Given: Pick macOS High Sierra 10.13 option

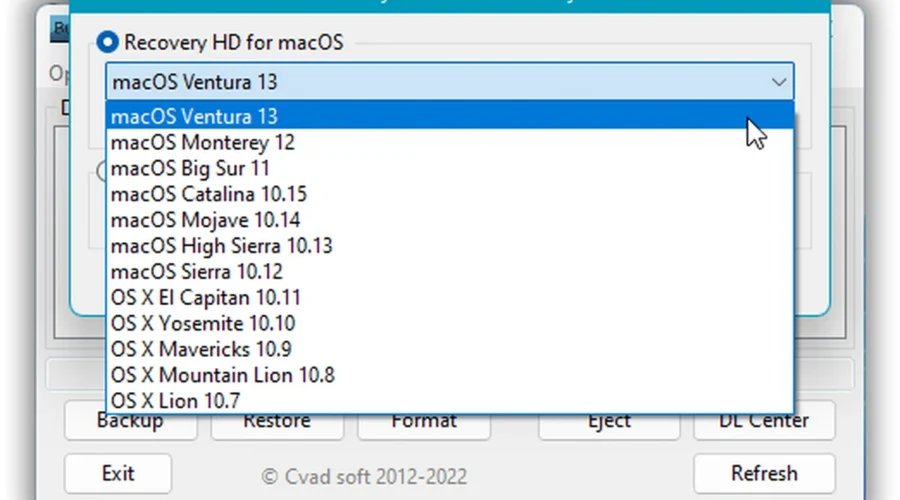Looking at the screenshot, I should [450, 246].
